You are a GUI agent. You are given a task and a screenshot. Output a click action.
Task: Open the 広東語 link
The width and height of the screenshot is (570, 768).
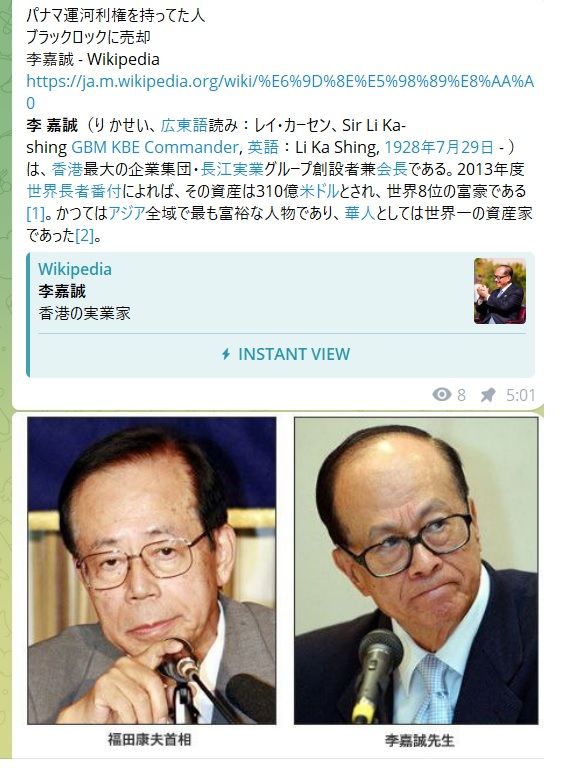point(184,125)
